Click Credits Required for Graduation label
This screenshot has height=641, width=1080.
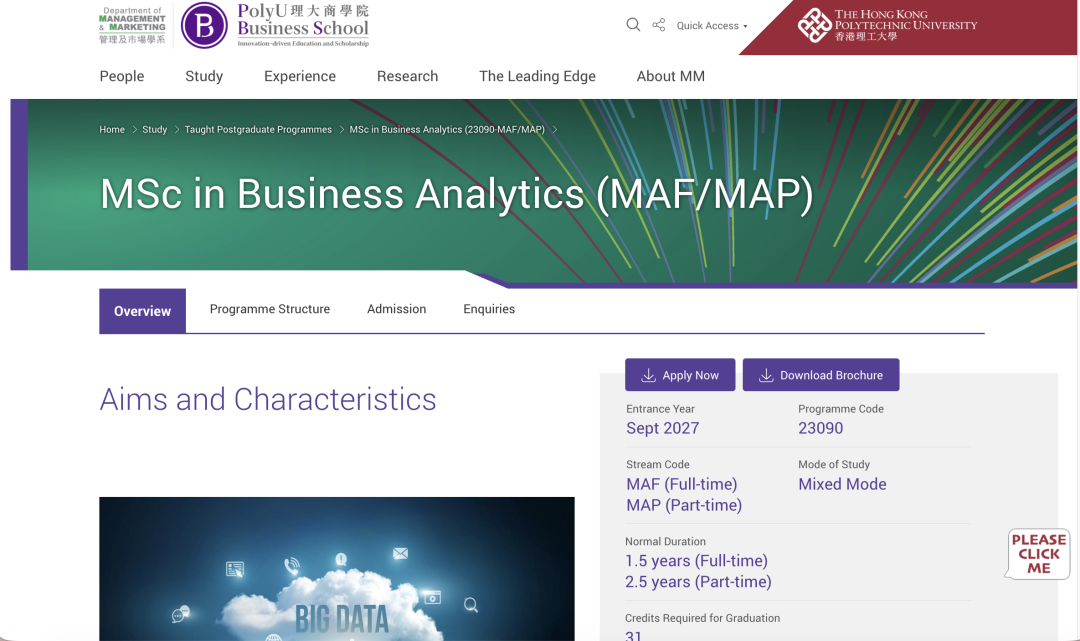point(703,618)
